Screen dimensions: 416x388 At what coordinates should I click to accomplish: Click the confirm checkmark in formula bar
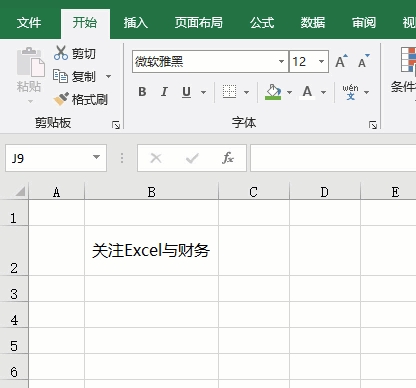point(192,158)
